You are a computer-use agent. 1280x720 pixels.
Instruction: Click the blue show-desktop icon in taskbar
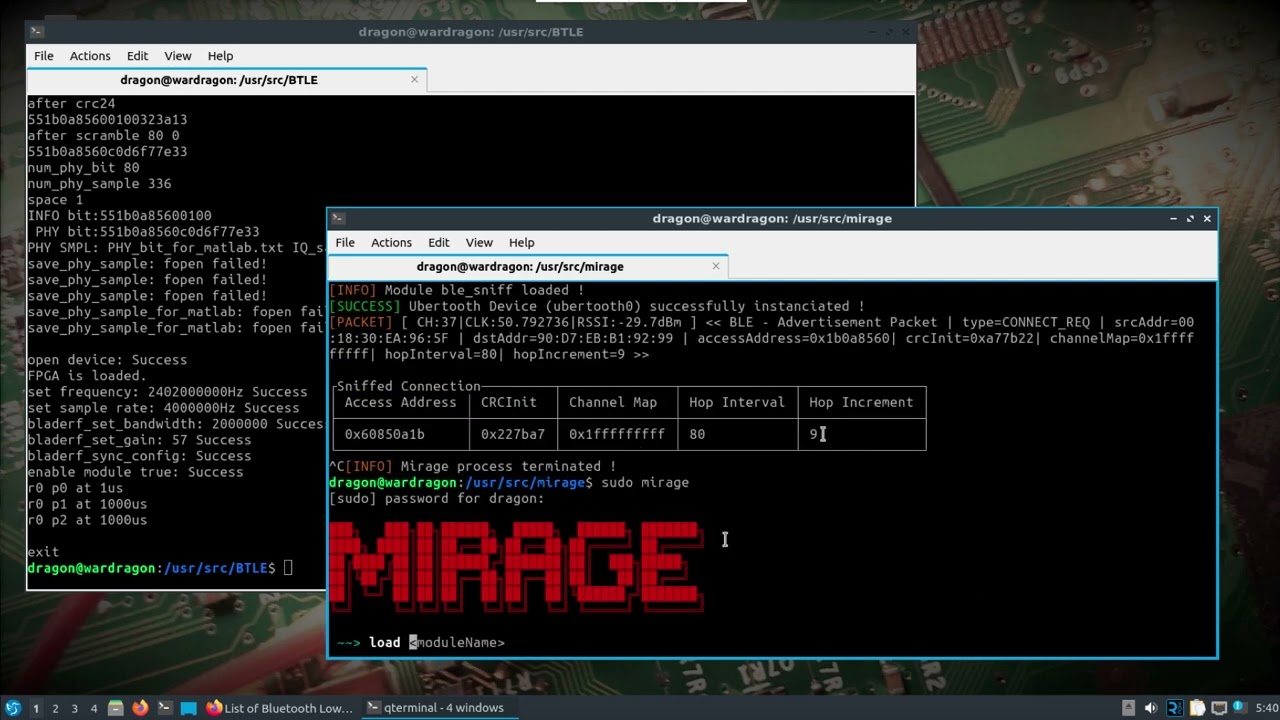188,708
